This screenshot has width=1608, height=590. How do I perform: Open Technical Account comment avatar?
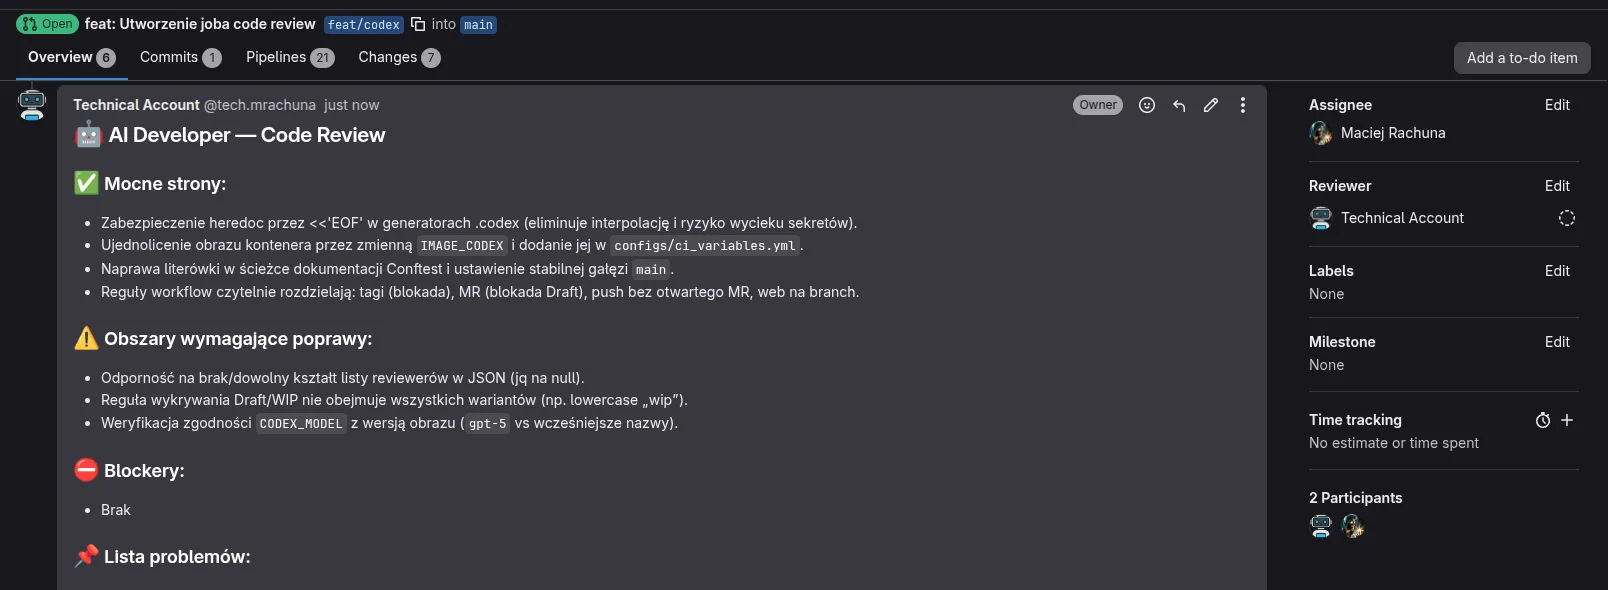coord(32,104)
